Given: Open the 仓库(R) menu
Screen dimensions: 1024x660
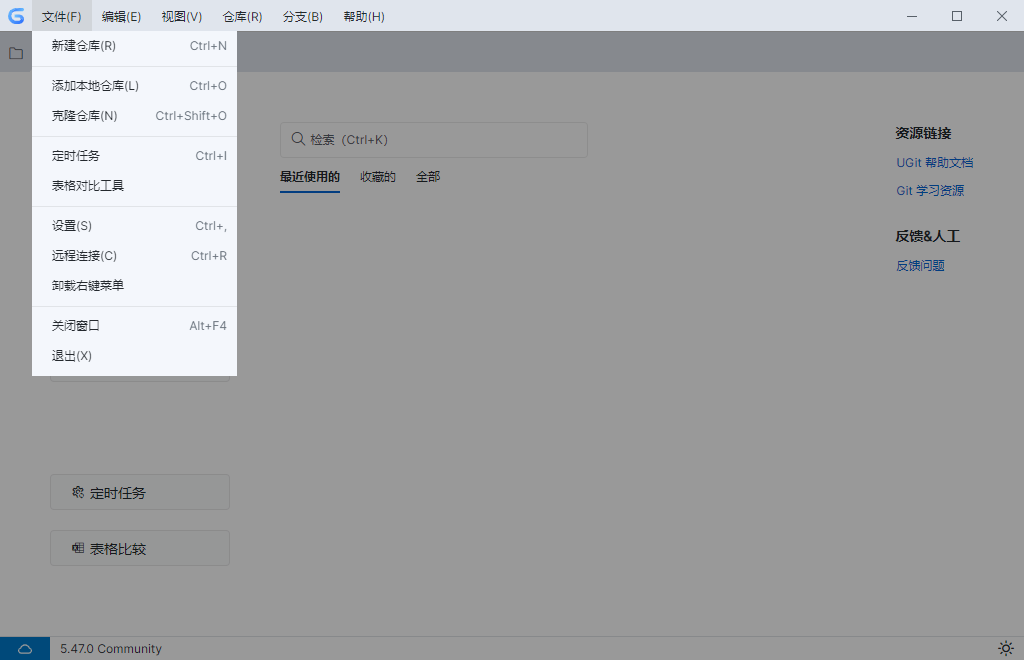Looking at the screenshot, I should click(x=242, y=16).
